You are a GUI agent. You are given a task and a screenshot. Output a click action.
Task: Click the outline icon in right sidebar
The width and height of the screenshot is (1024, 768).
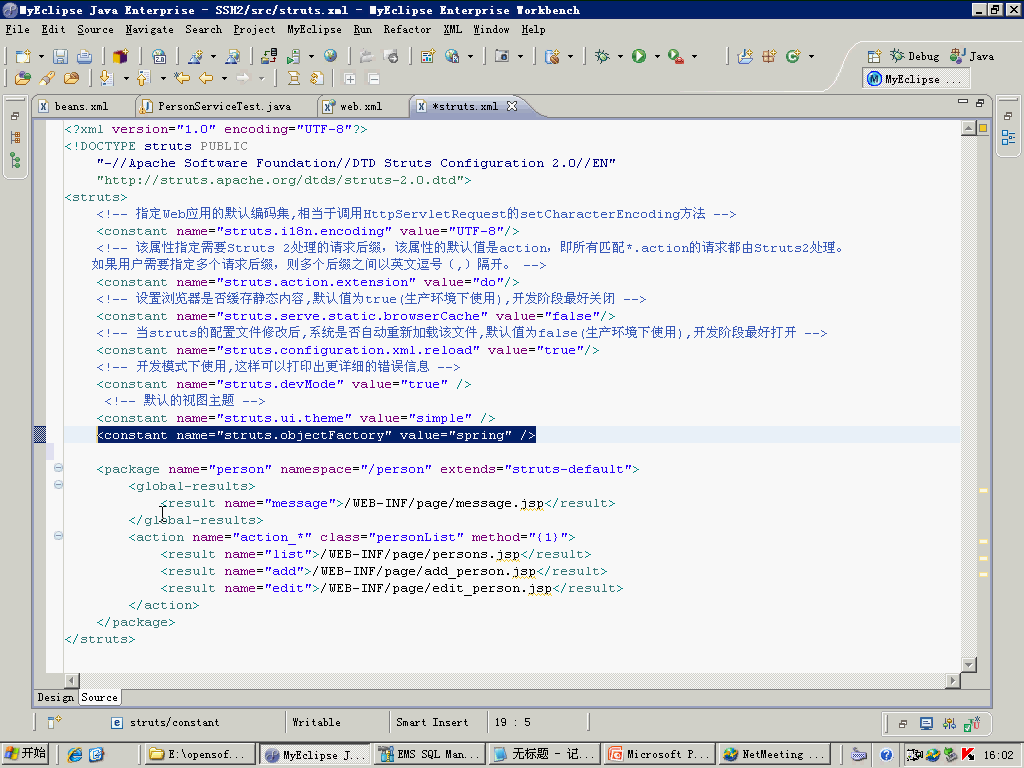pyautogui.click(x=1008, y=138)
